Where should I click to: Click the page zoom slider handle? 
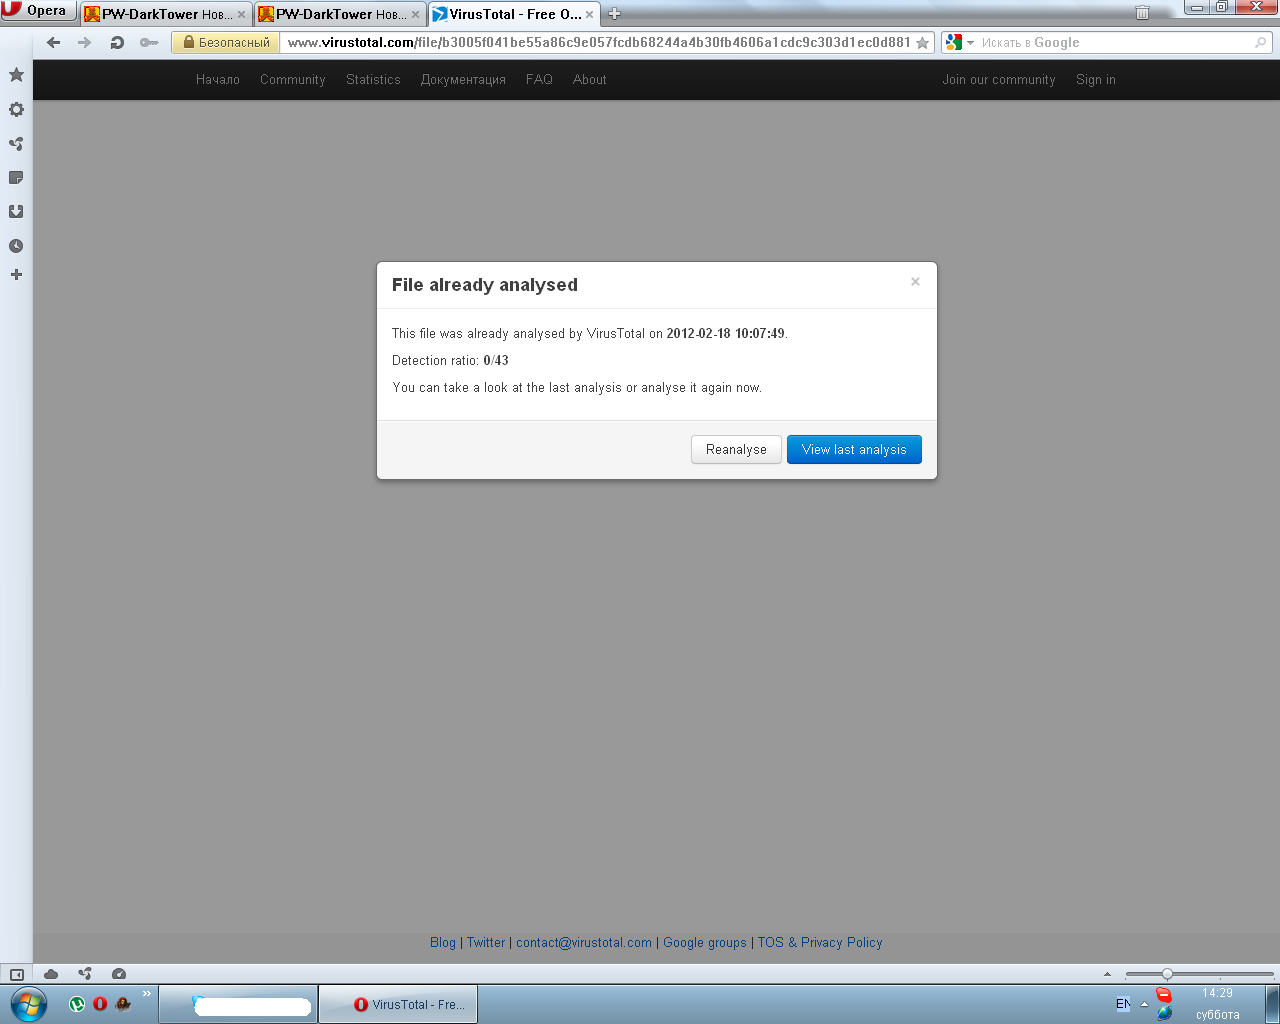click(1167, 974)
